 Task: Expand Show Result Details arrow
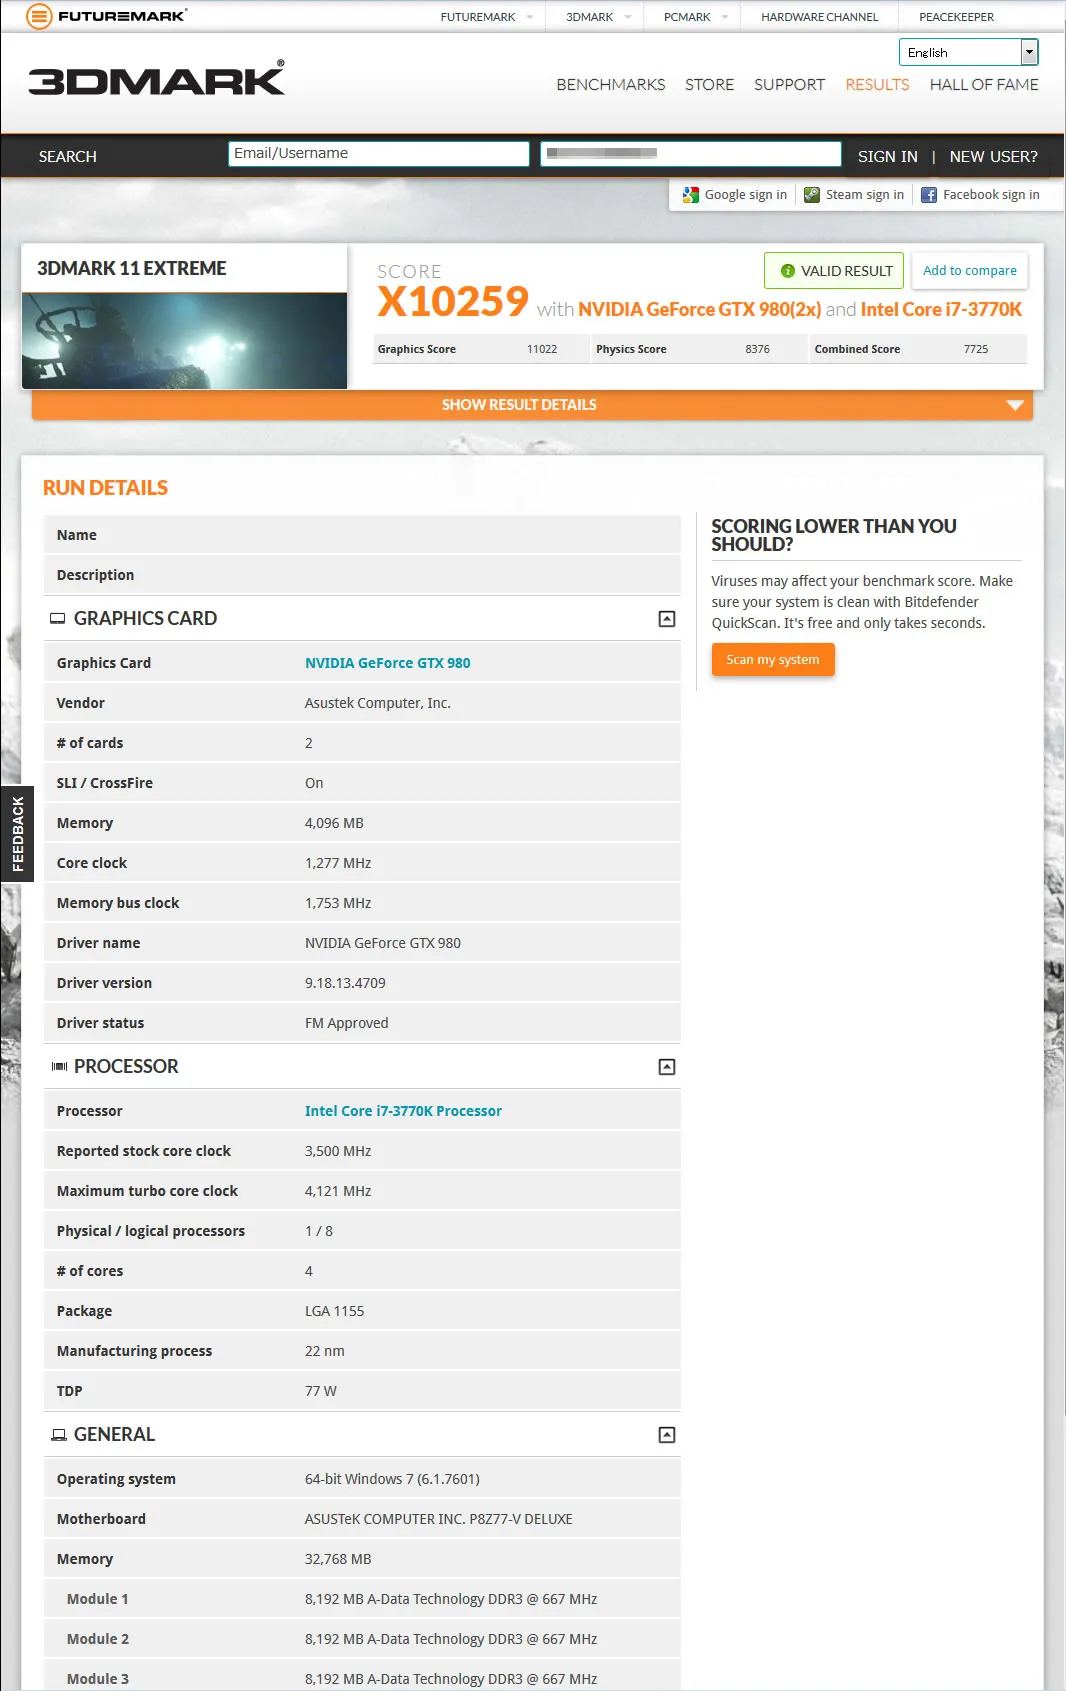pyautogui.click(x=1015, y=405)
